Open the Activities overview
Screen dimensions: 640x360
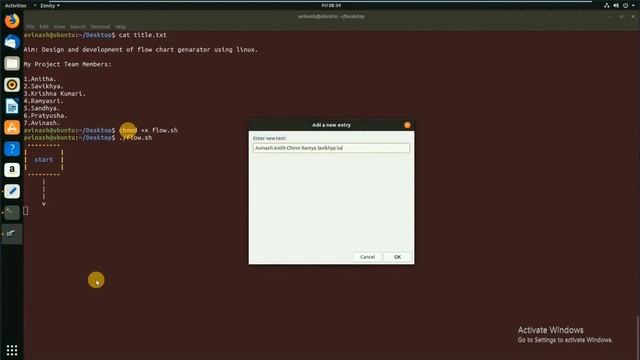pos(16,6)
